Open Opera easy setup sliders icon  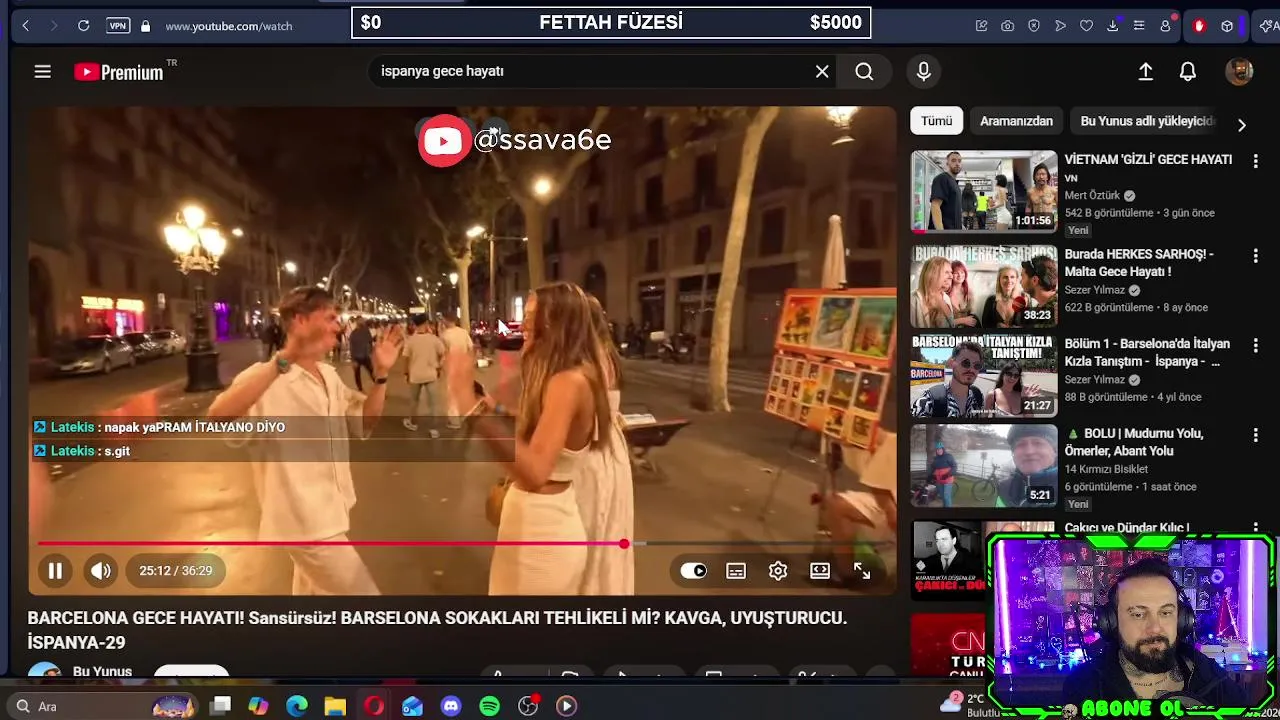click(x=1138, y=26)
